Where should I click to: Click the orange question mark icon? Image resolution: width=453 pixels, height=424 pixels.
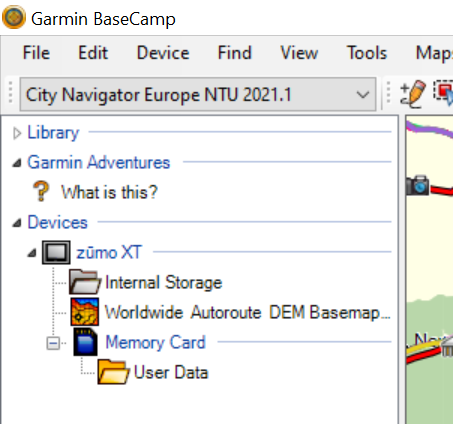tap(41, 191)
